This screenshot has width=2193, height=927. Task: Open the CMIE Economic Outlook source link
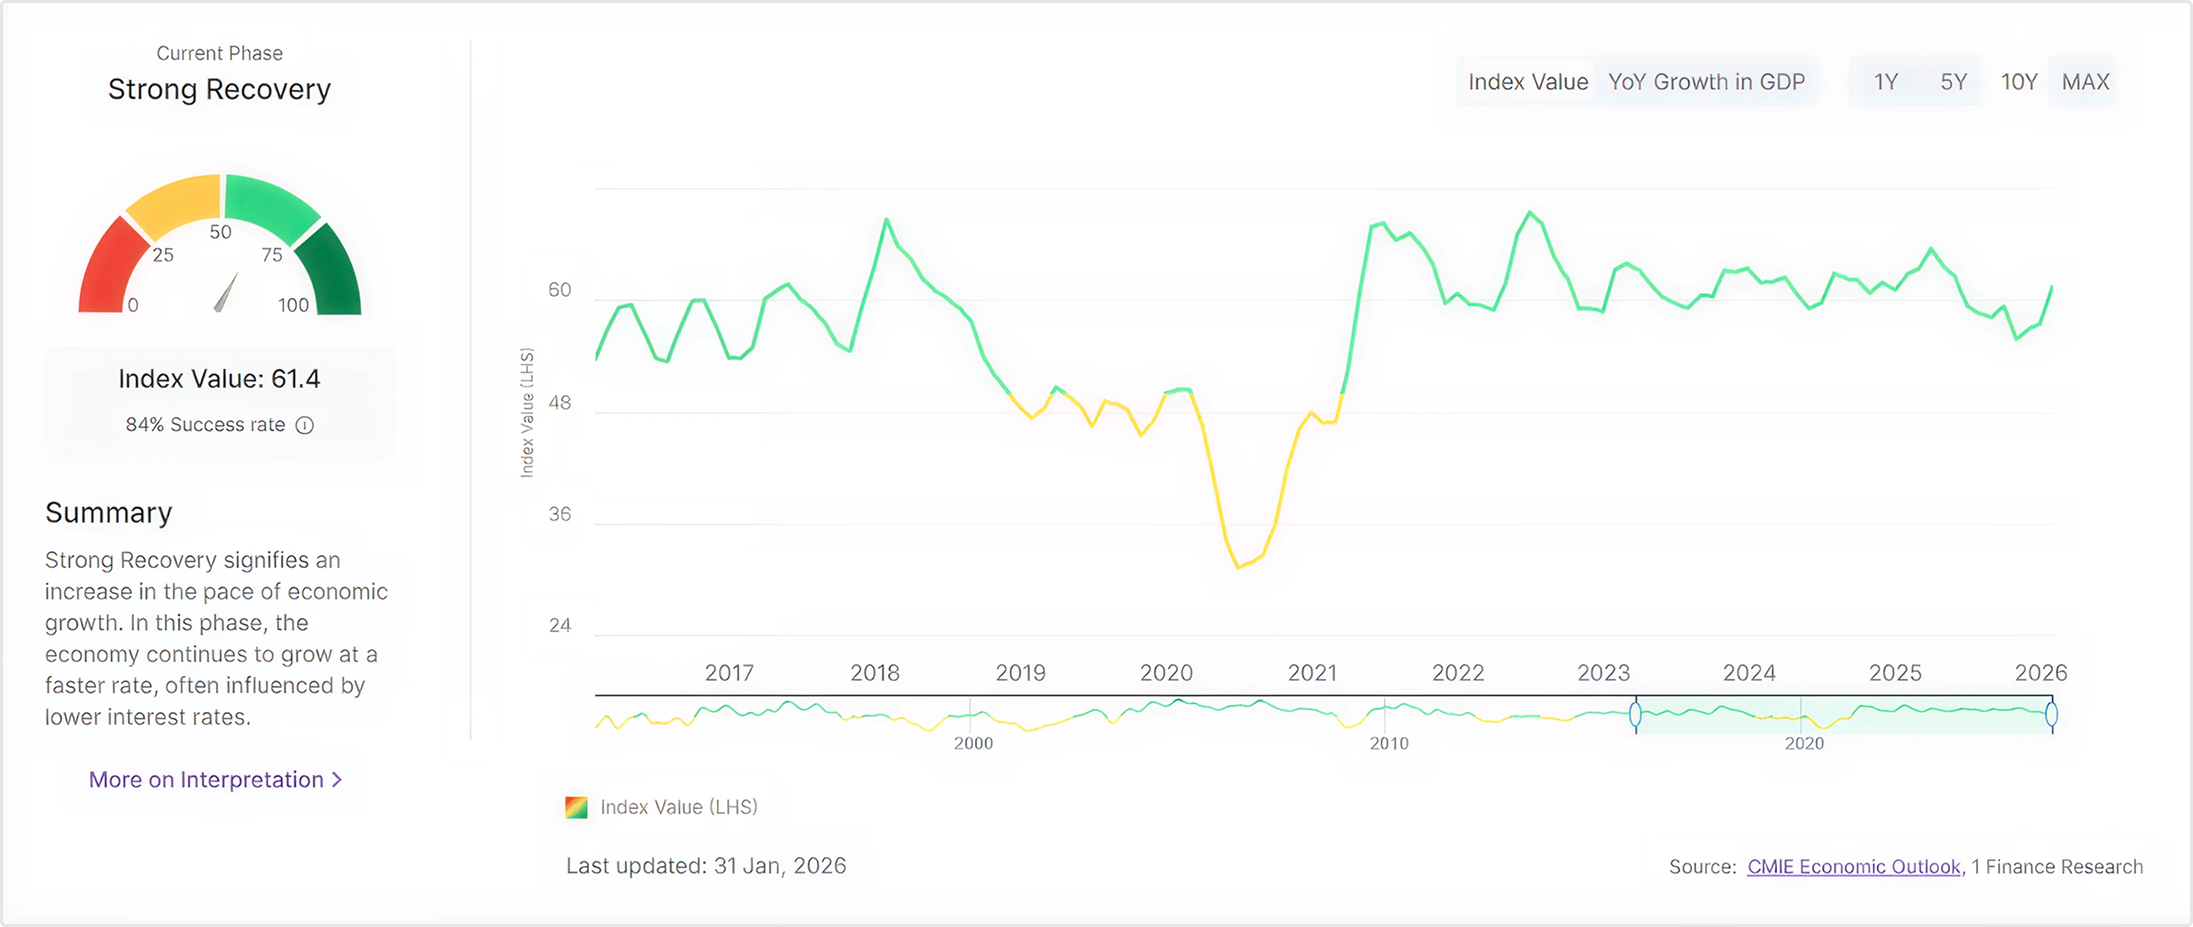[1853, 867]
